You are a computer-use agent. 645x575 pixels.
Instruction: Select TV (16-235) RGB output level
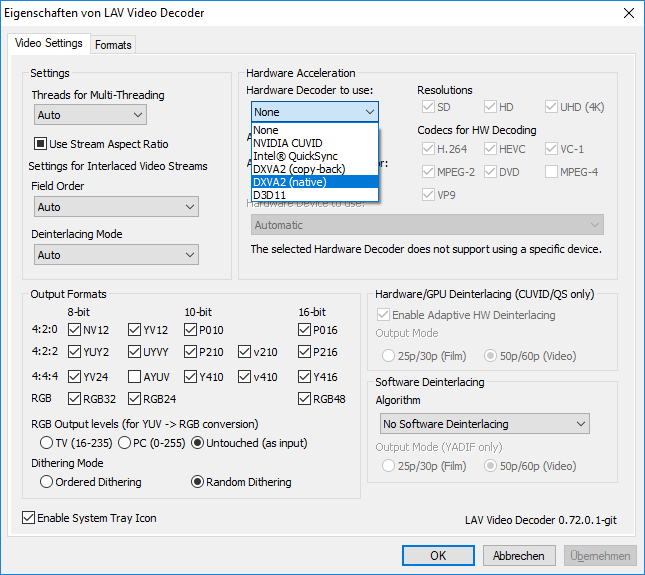point(46,443)
